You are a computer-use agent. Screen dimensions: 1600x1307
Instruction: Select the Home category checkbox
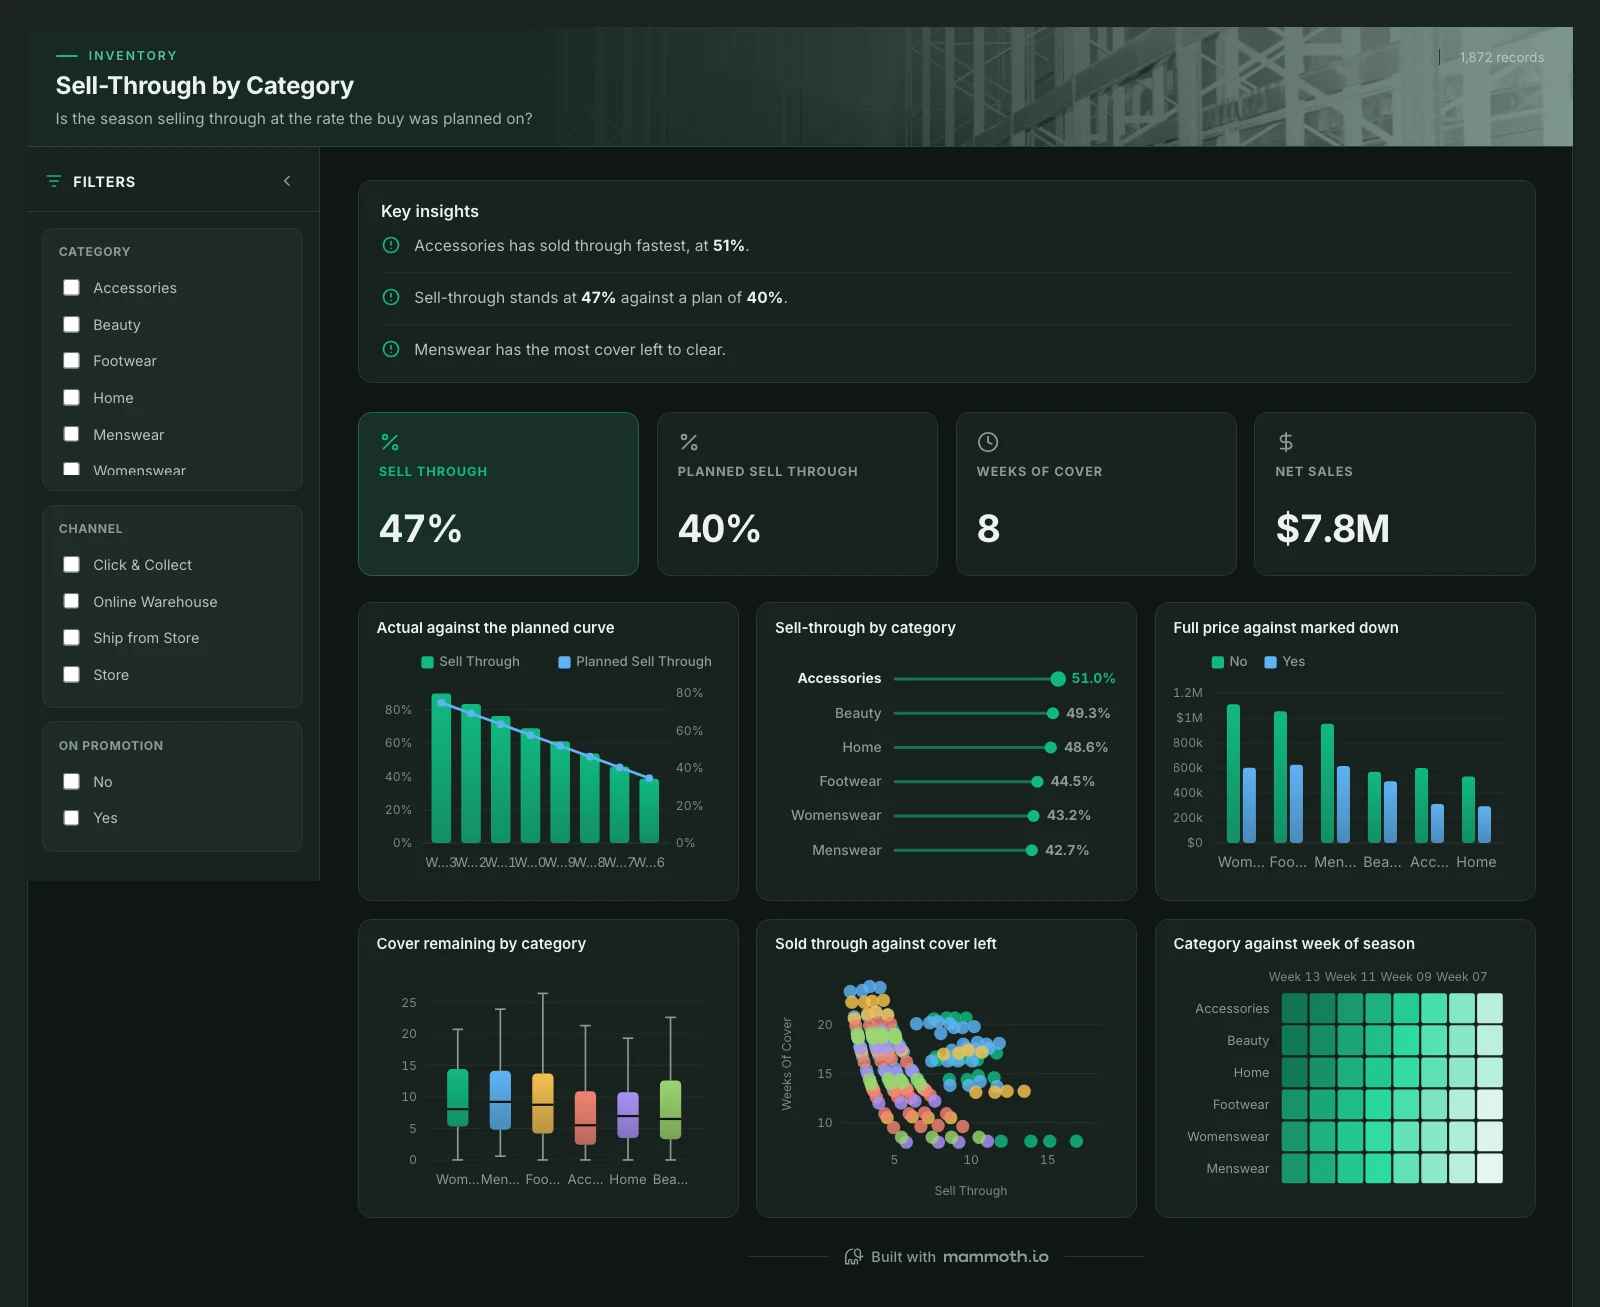coord(71,398)
